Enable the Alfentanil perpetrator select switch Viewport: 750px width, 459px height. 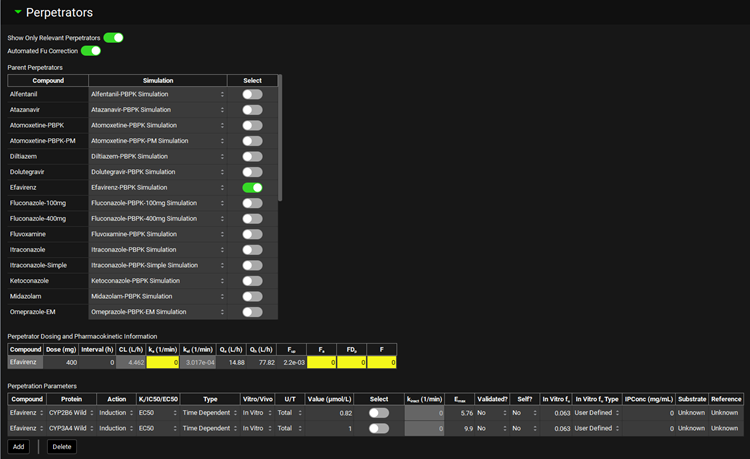tap(252, 94)
